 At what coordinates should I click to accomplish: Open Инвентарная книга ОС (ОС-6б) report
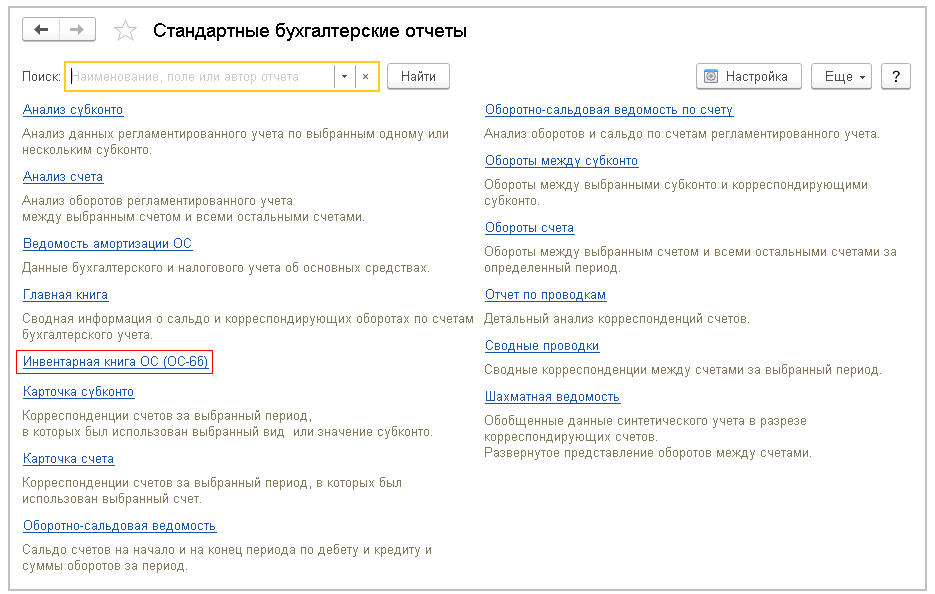point(115,361)
